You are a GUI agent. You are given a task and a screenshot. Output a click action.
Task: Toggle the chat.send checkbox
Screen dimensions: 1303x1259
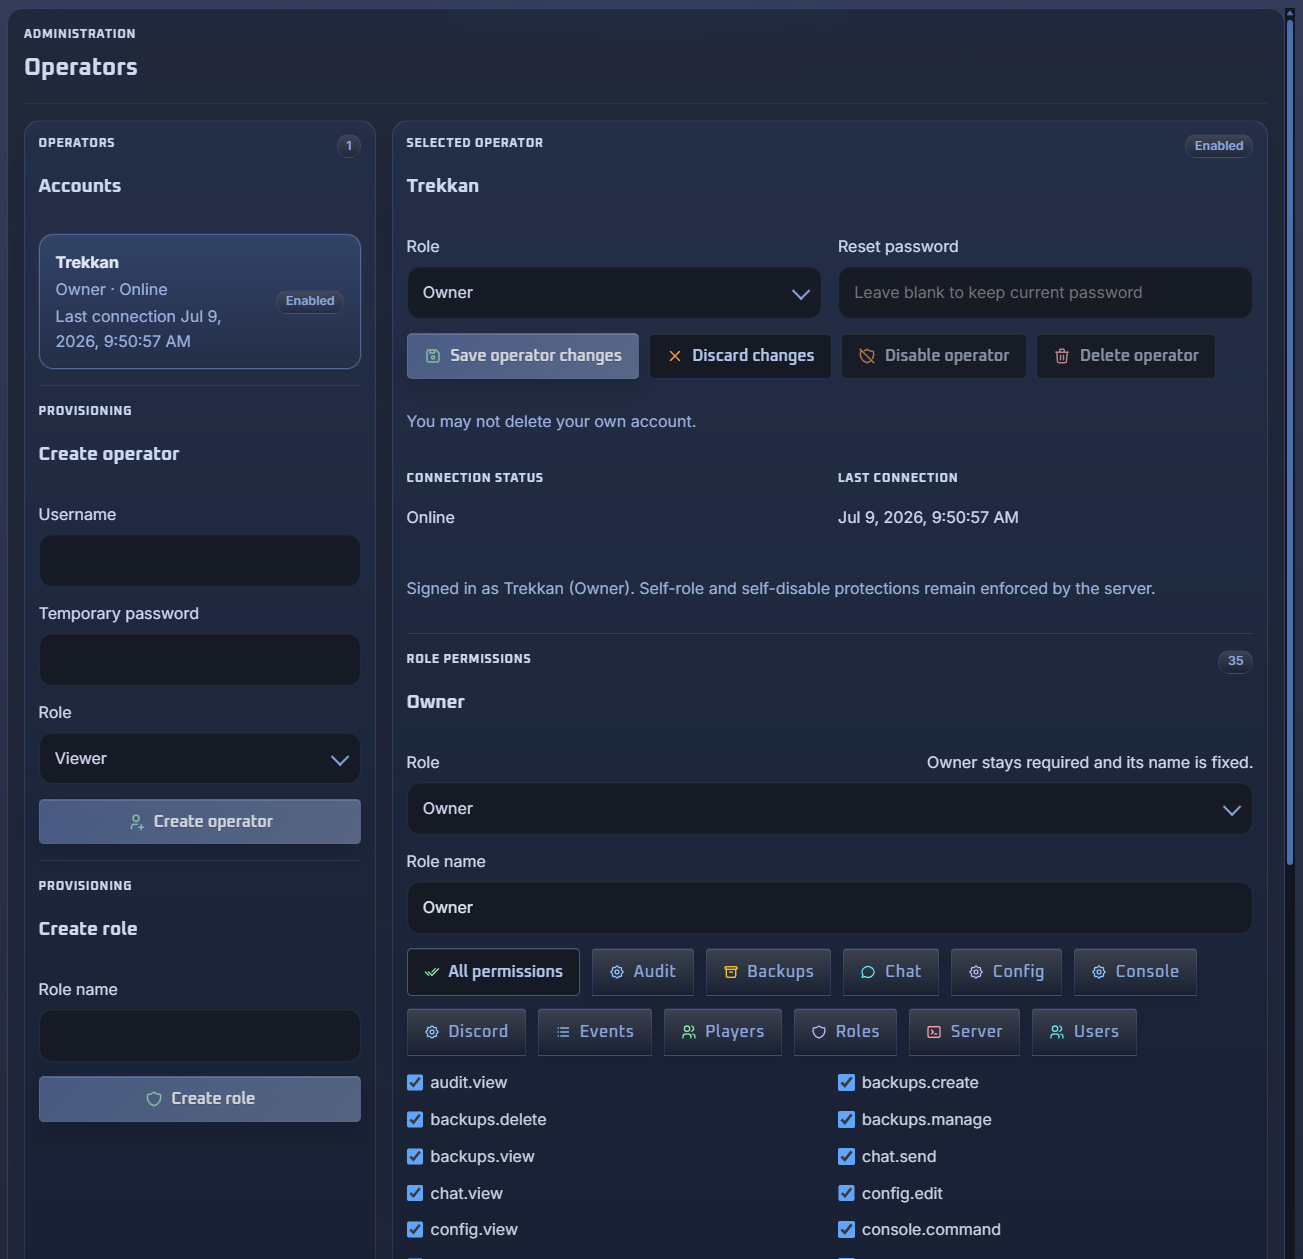[846, 1156]
